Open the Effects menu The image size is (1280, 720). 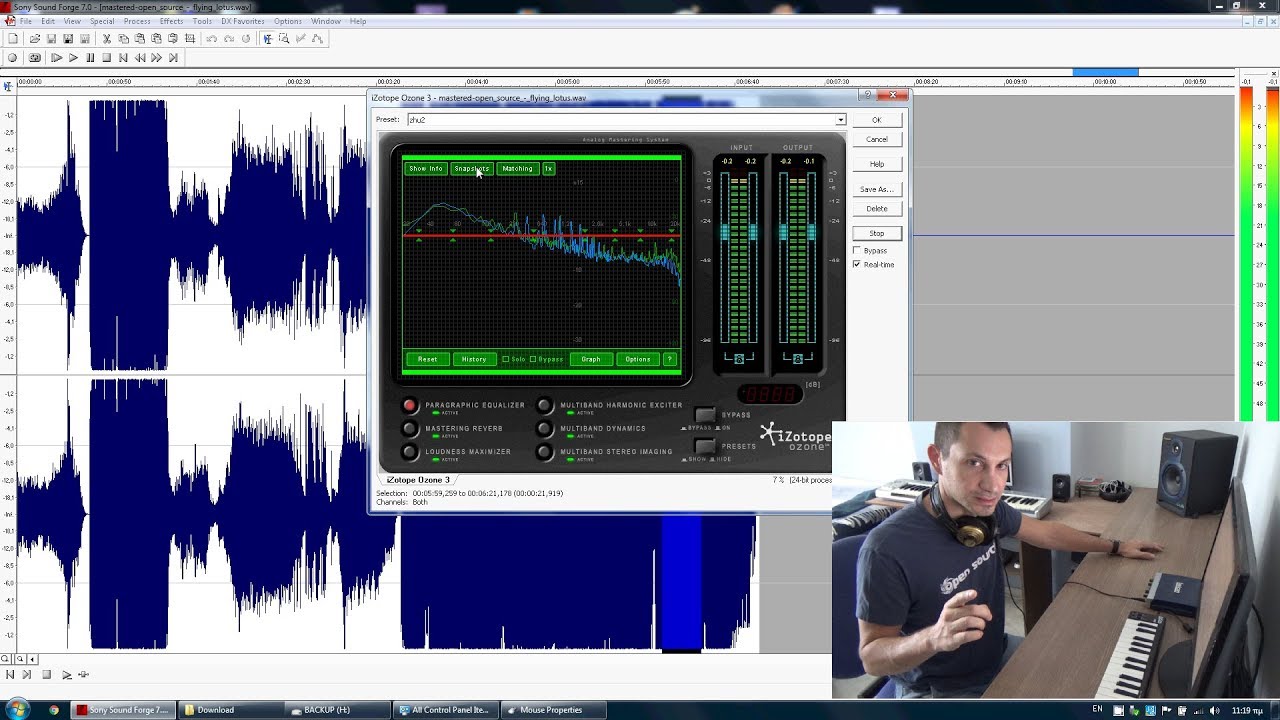(x=171, y=21)
